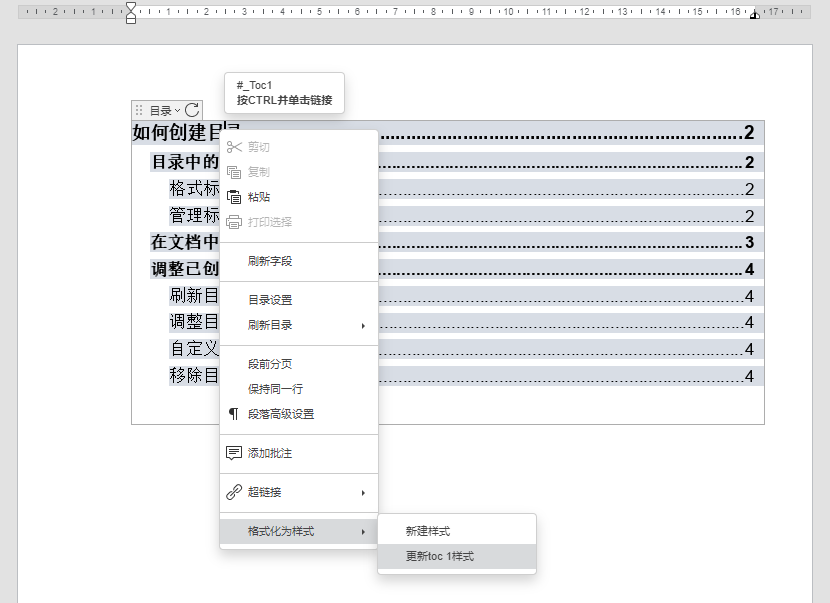Click the clipboard icon beside 粘贴
830x603 pixels.
[234, 197]
